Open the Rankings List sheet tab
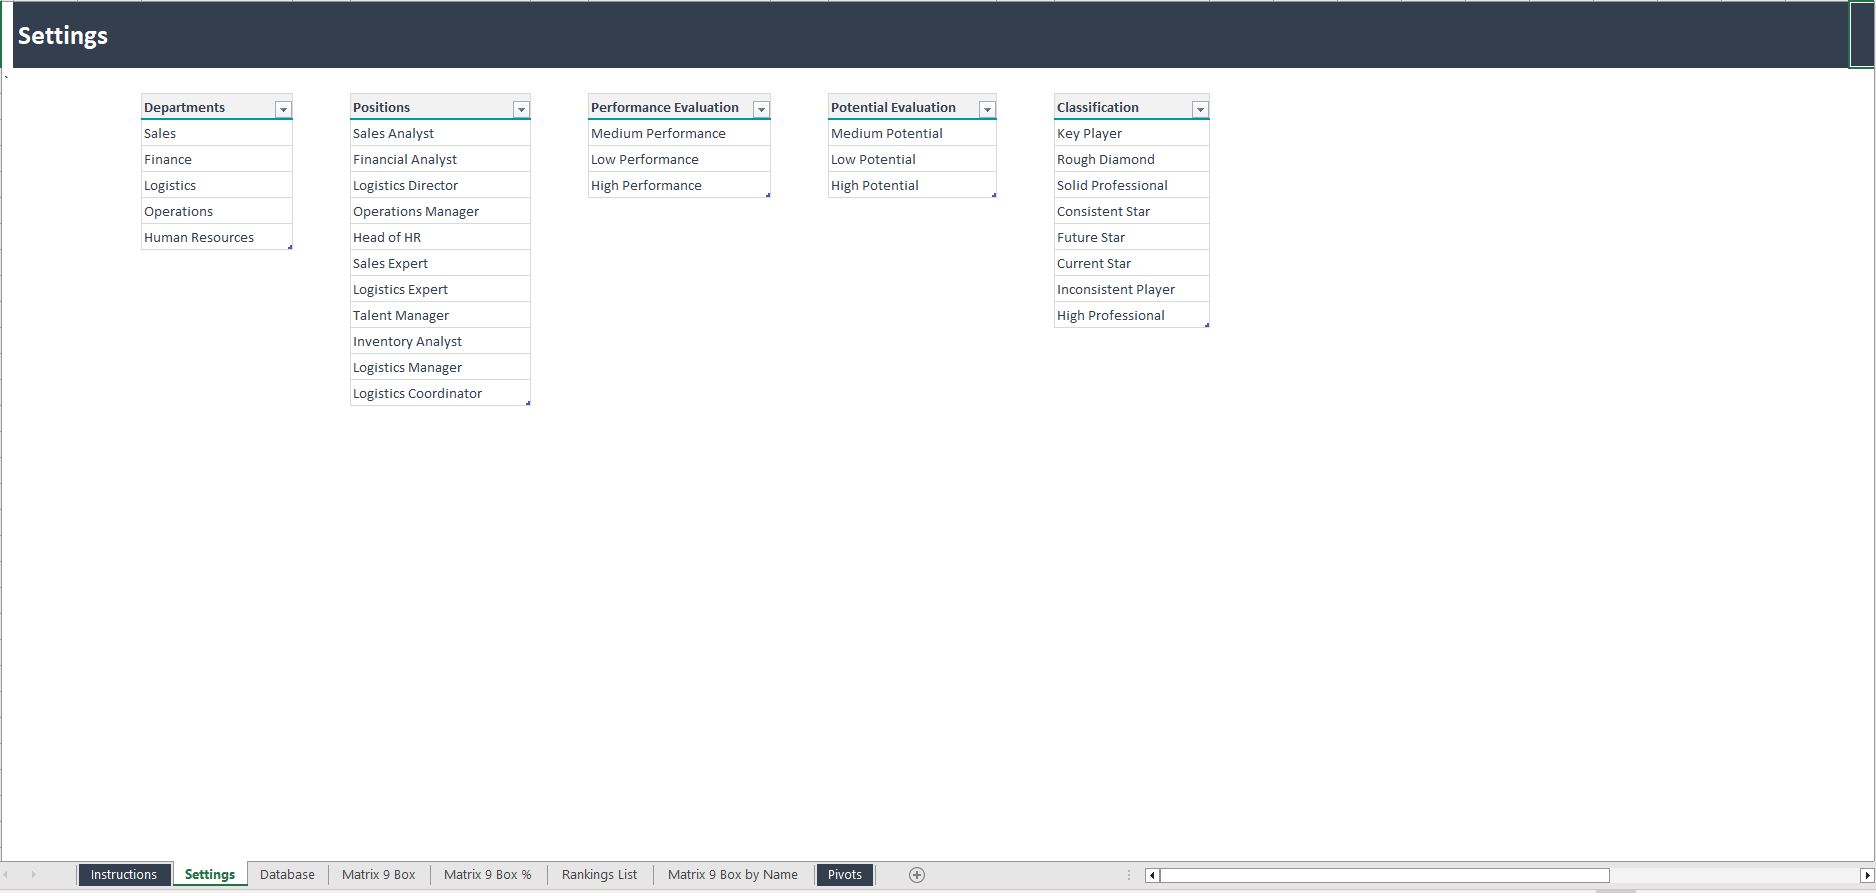 pyautogui.click(x=599, y=875)
